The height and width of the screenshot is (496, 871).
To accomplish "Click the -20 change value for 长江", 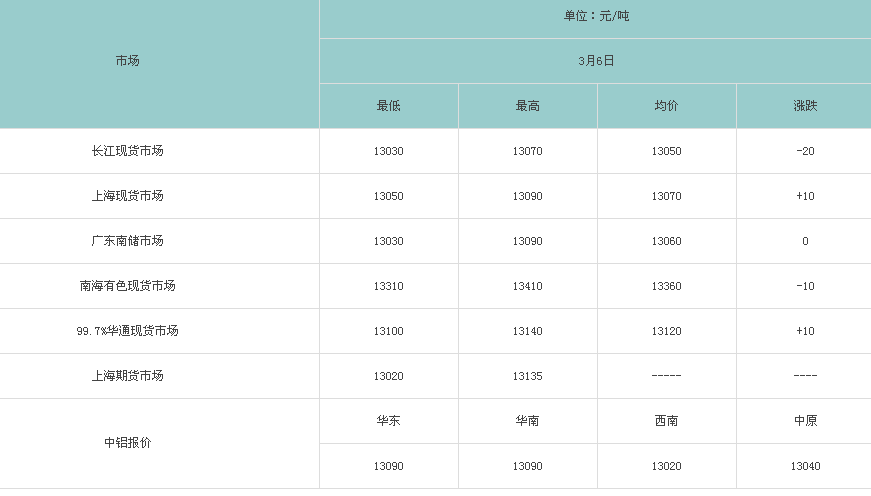I will (805, 151).
